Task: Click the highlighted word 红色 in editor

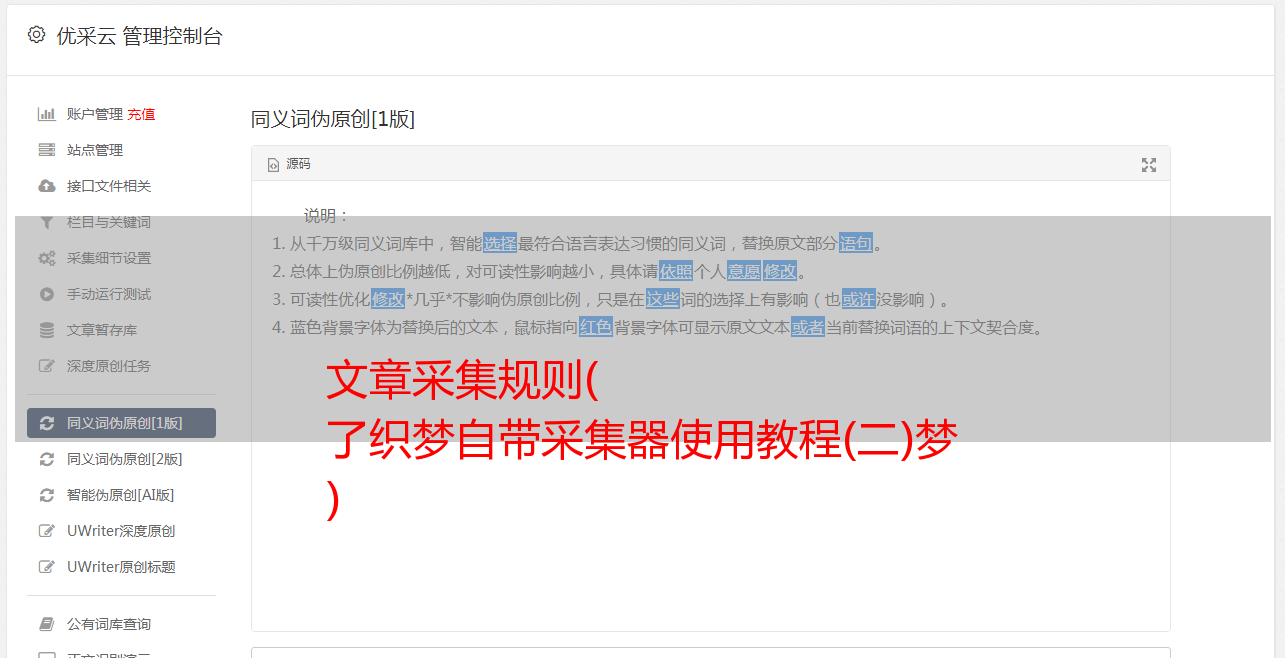Action: click(595, 327)
